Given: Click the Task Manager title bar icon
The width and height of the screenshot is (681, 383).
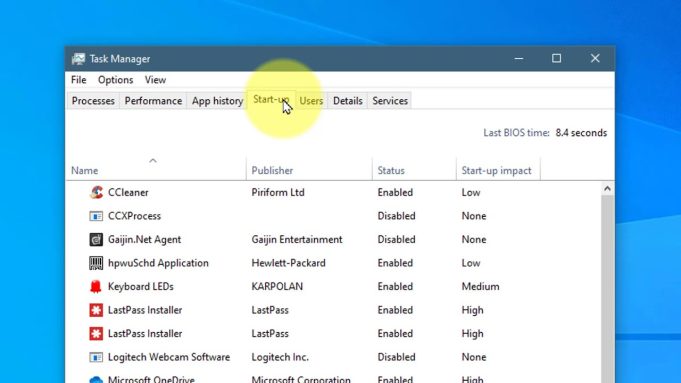Looking at the screenshot, I should [x=79, y=59].
